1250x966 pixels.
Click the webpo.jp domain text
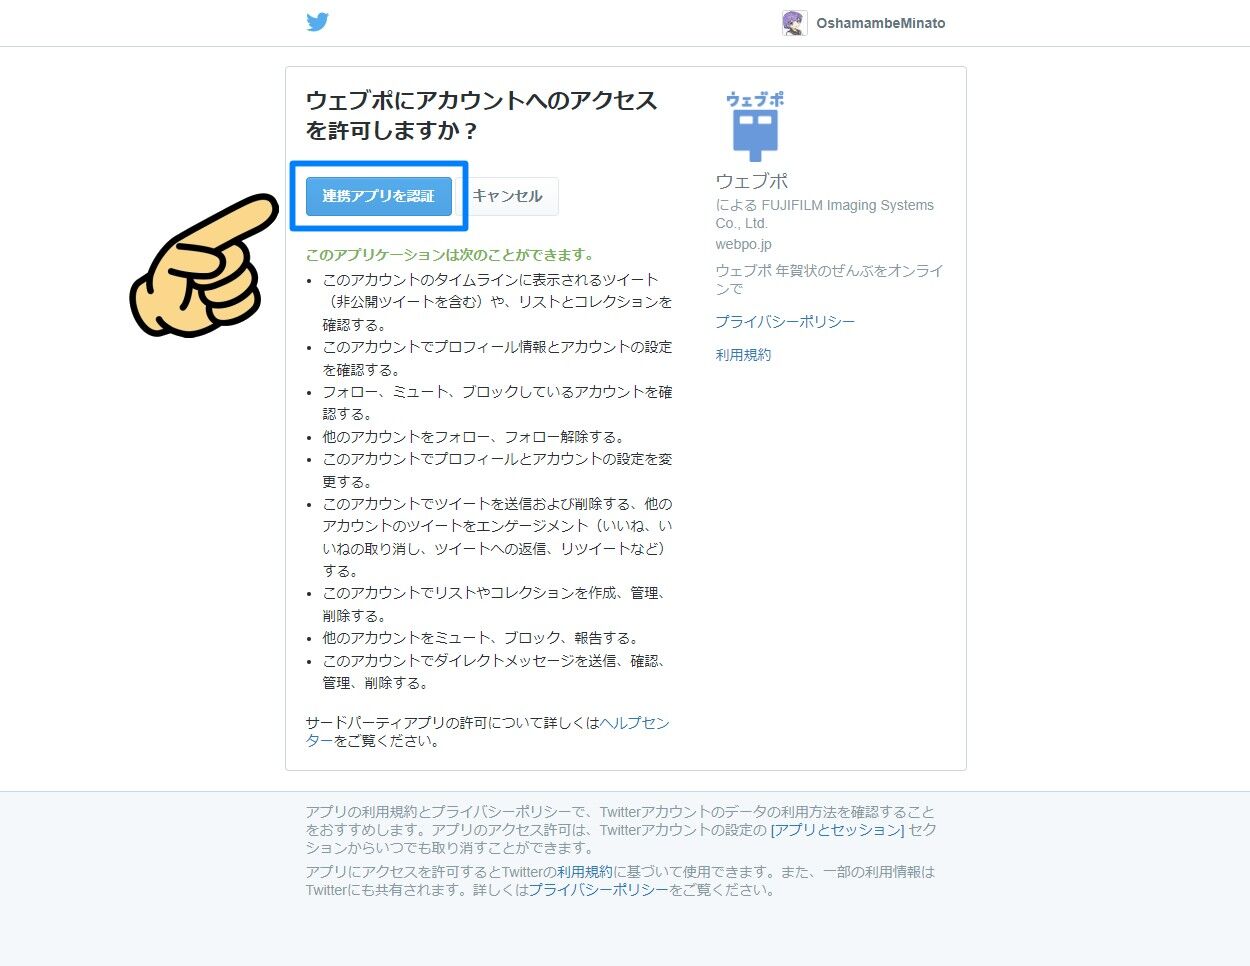[x=743, y=244]
